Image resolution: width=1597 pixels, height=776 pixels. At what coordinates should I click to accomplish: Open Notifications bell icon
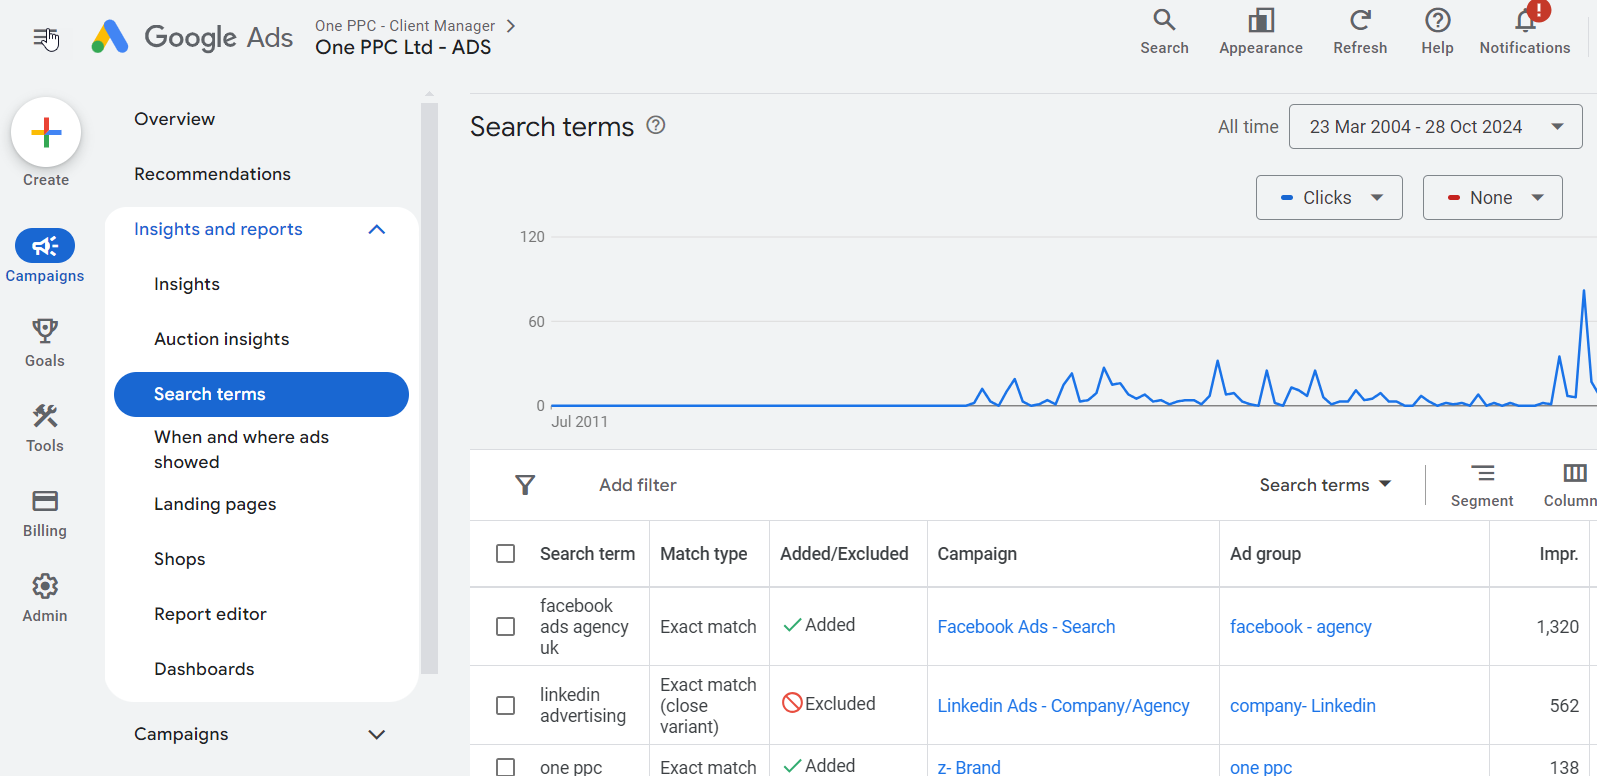[x=1525, y=20]
